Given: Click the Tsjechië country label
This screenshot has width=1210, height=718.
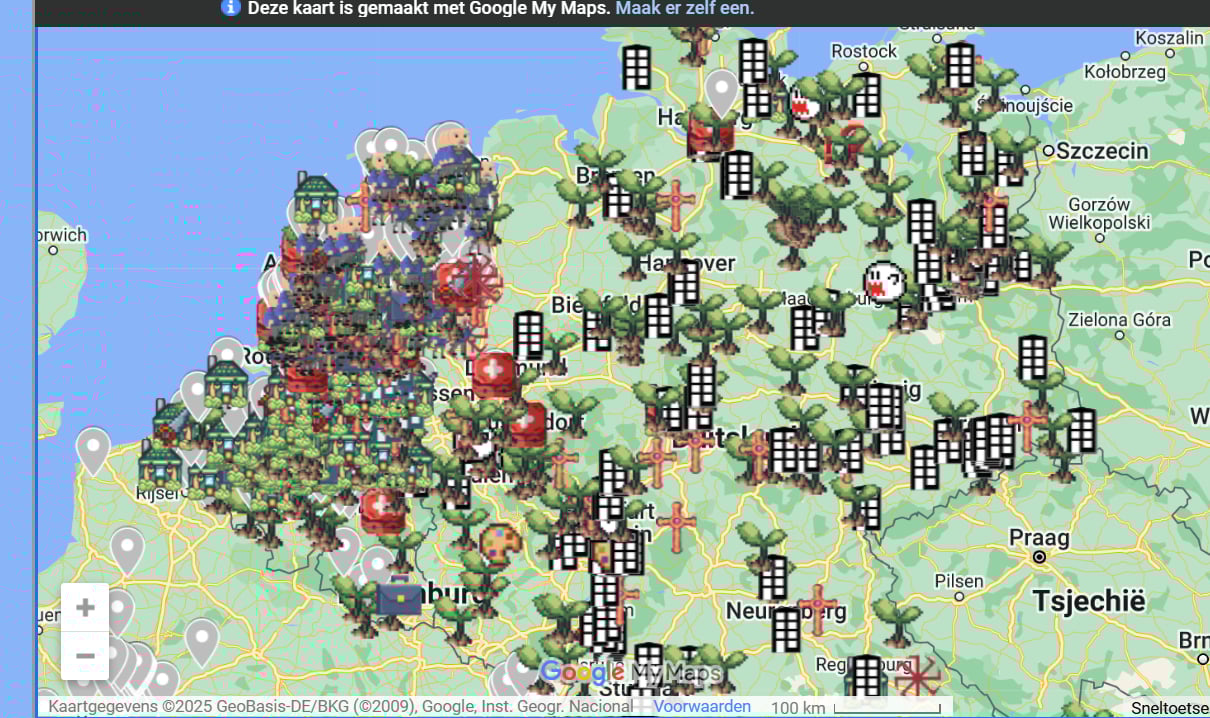Looking at the screenshot, I should click(x=1088, y=601).
